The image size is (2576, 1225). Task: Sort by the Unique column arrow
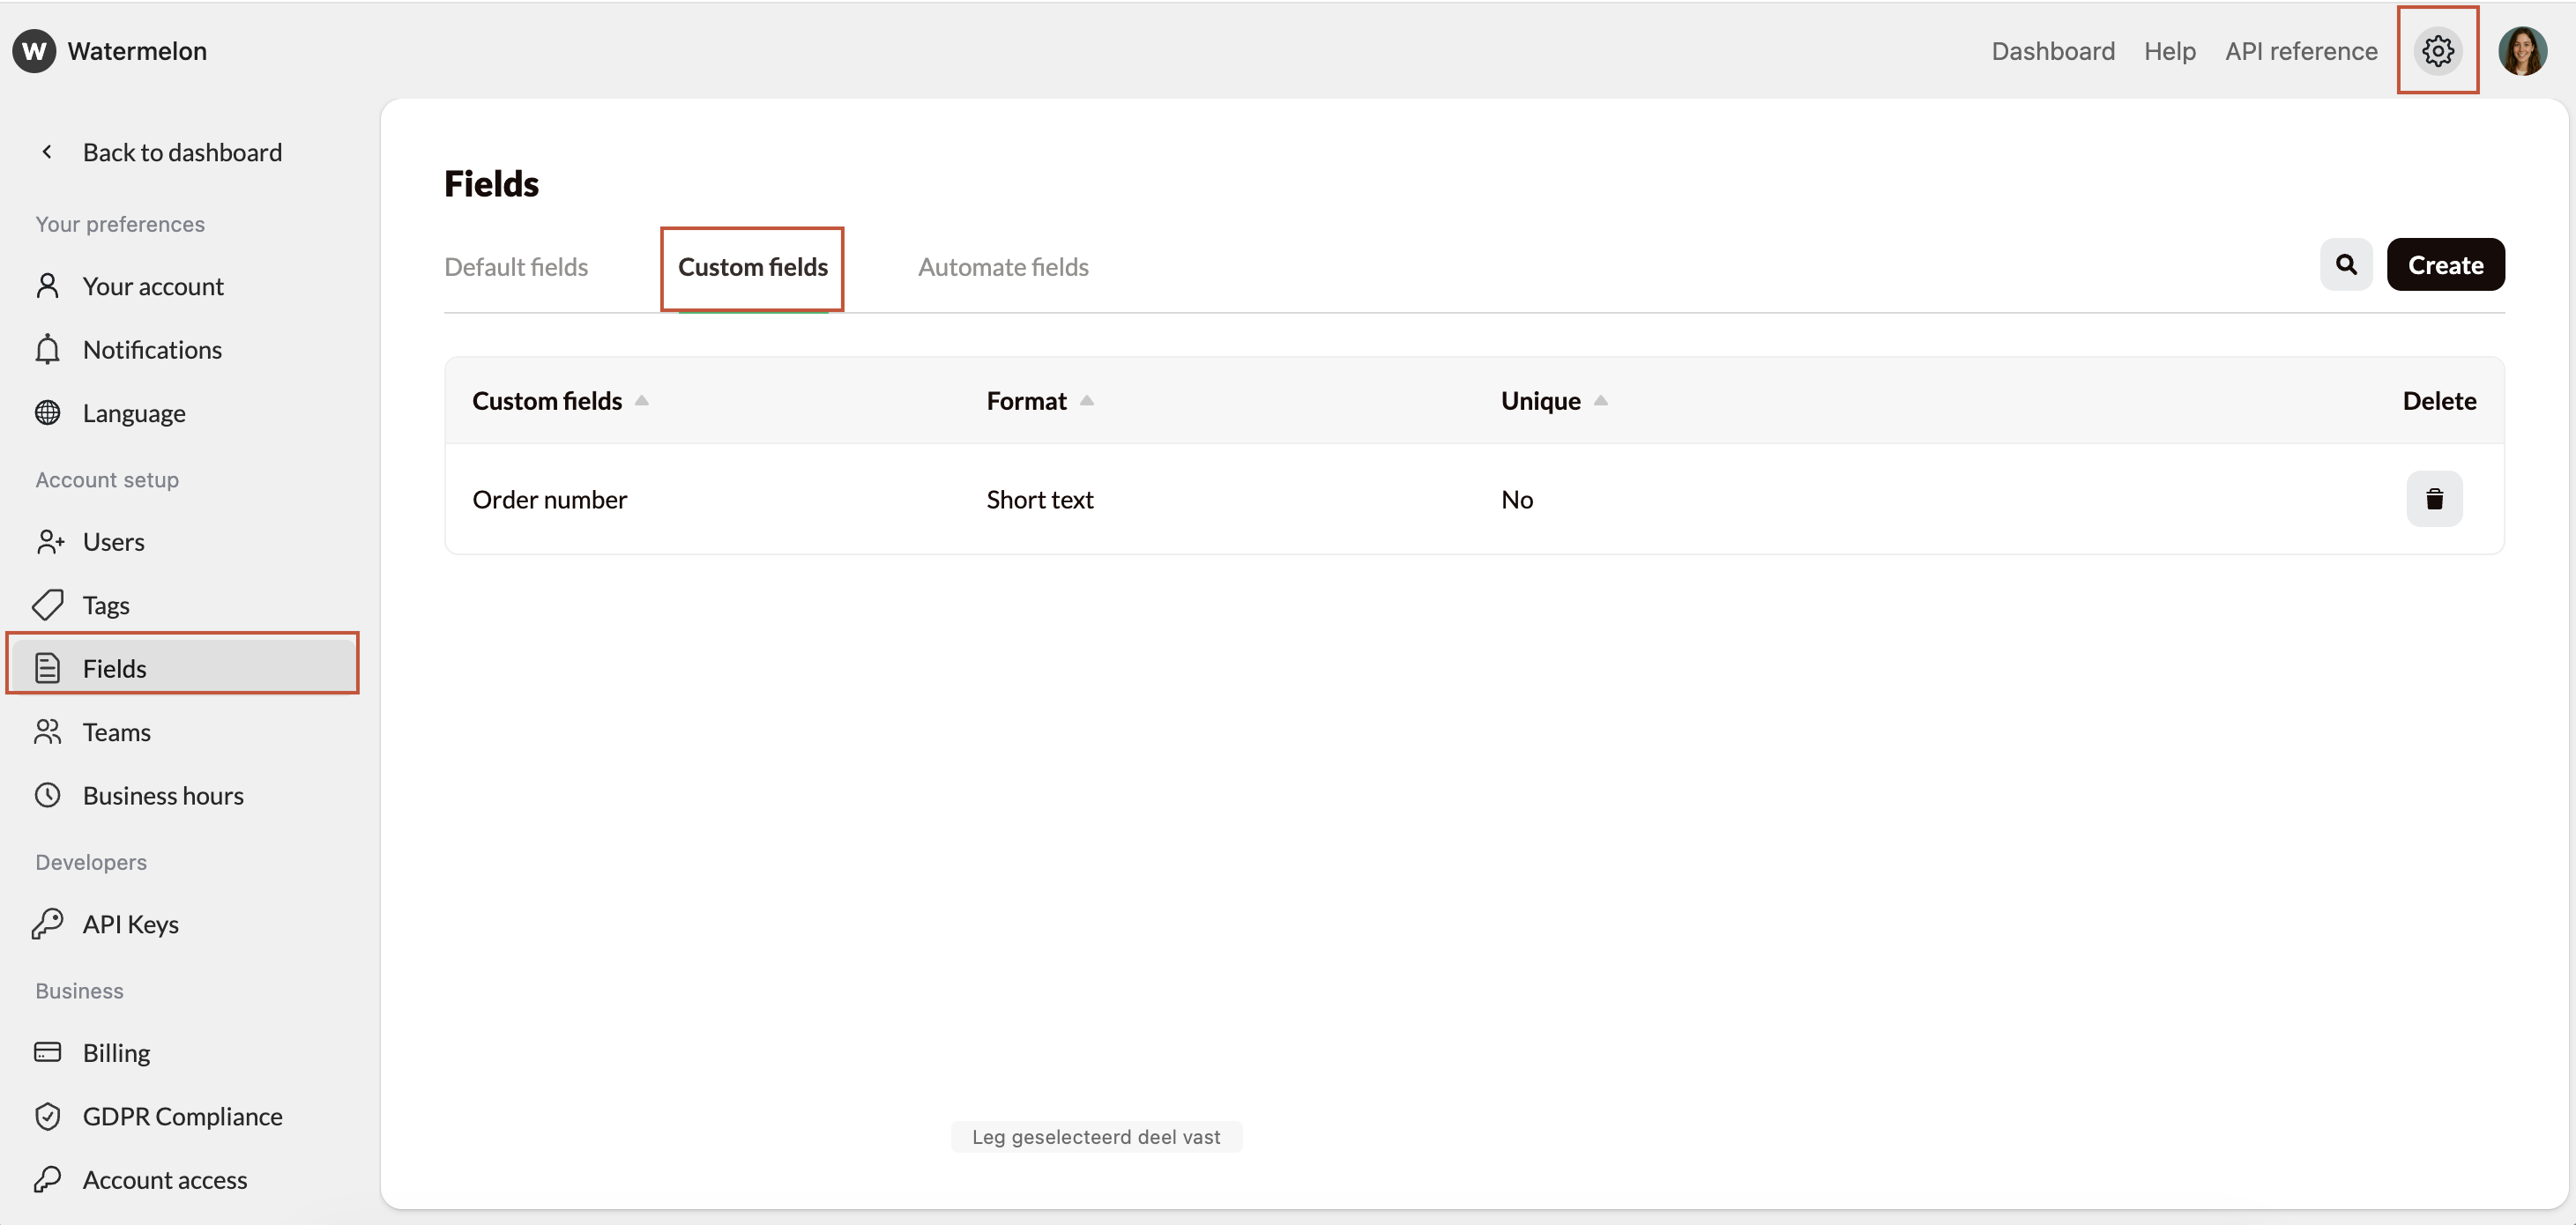pyautogui.click(x=1600, y=400)
